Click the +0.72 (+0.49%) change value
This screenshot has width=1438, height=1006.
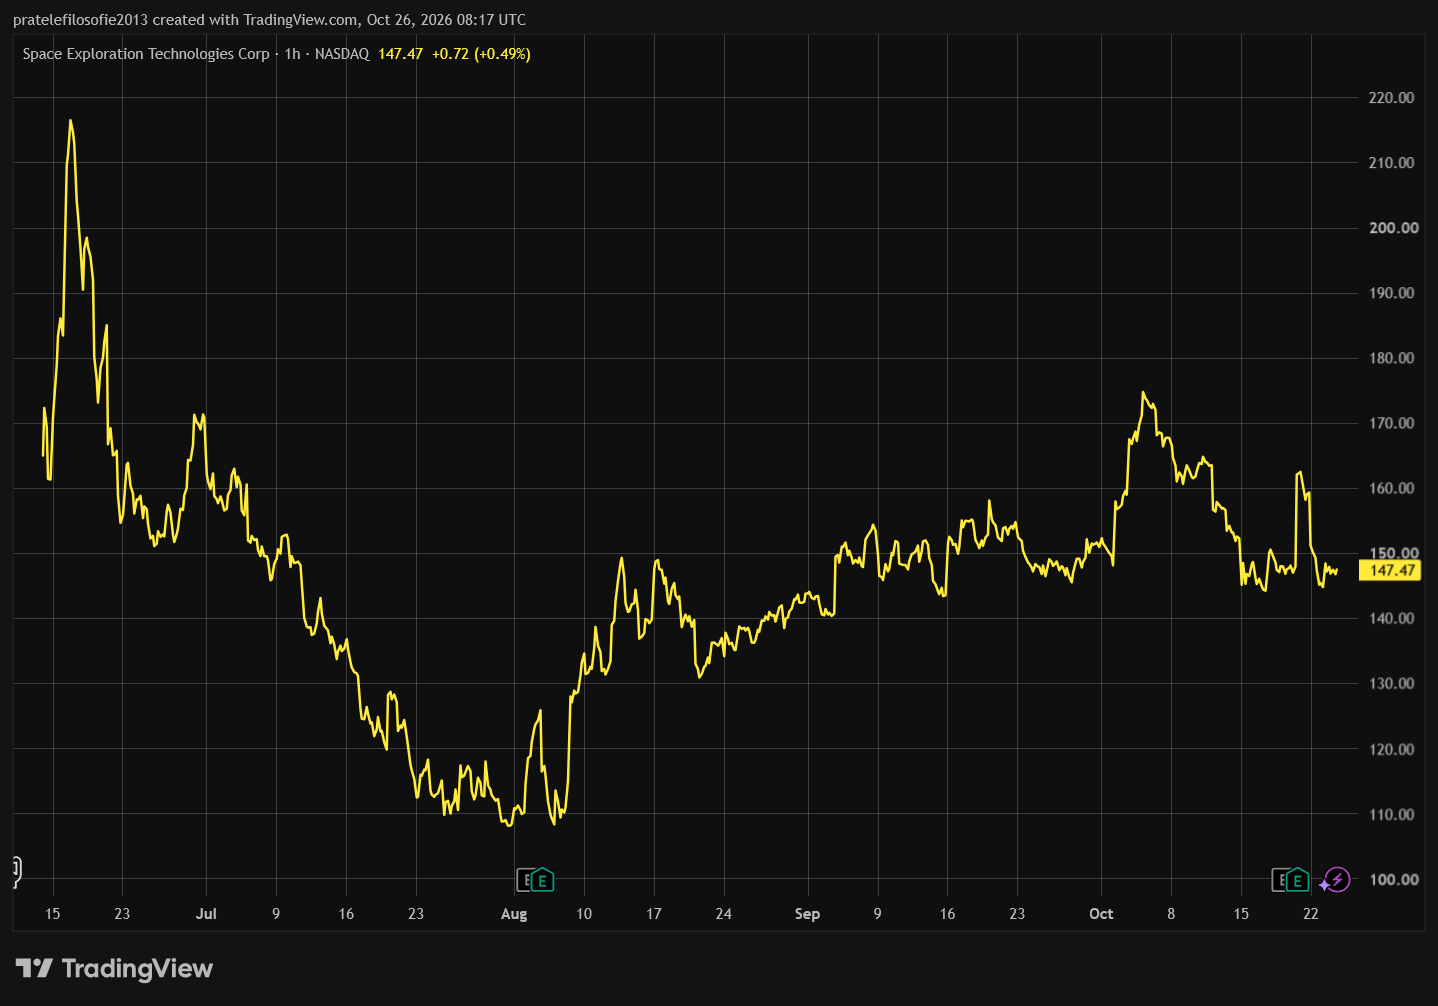[481, 54]
